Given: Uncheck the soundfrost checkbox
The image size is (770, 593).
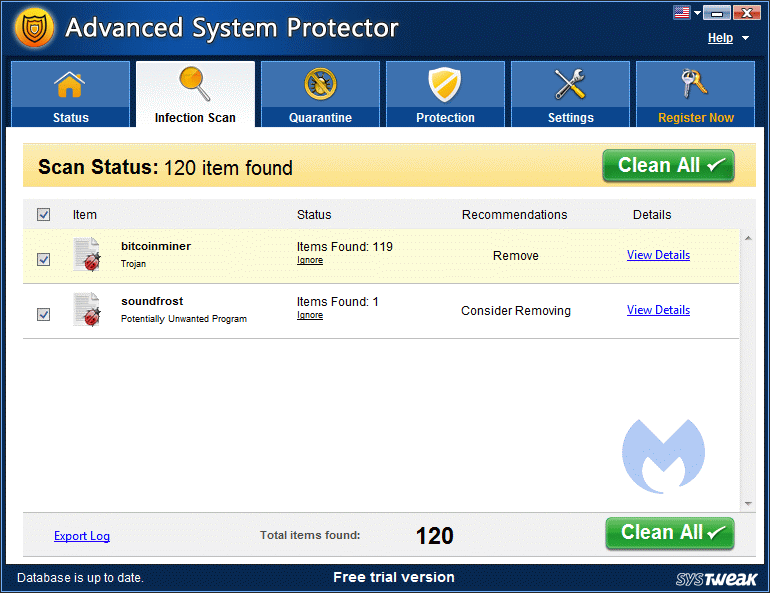Looking at the screenshot, I should tap(43, 314).
